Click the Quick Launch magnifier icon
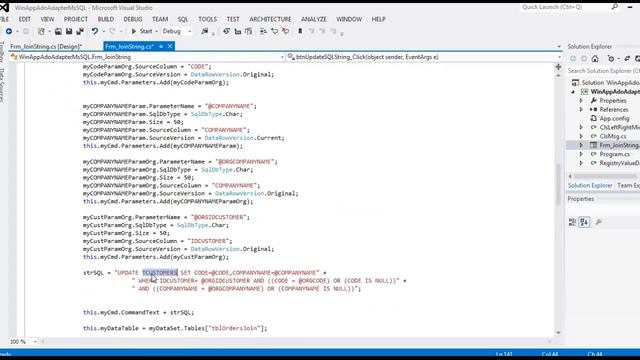This screenshot has height=360, width=640. coord(615,7)
